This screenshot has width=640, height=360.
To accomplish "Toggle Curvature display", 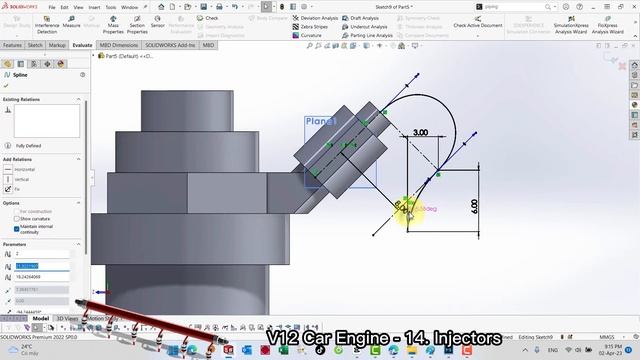I will pyautogui.click(x=307, y=36).
